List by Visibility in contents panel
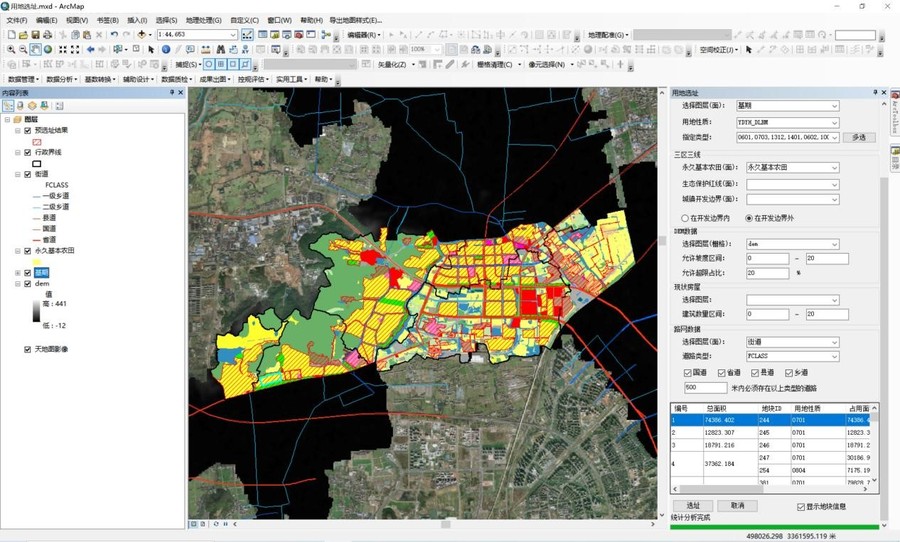 click(x=32, y=106)
